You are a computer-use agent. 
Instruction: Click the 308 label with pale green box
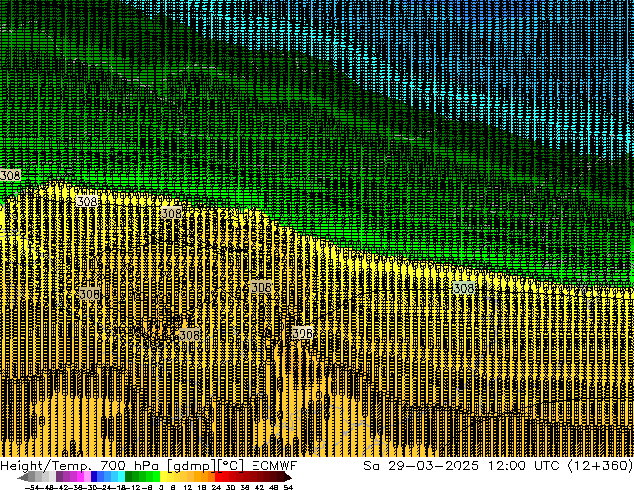463,288
